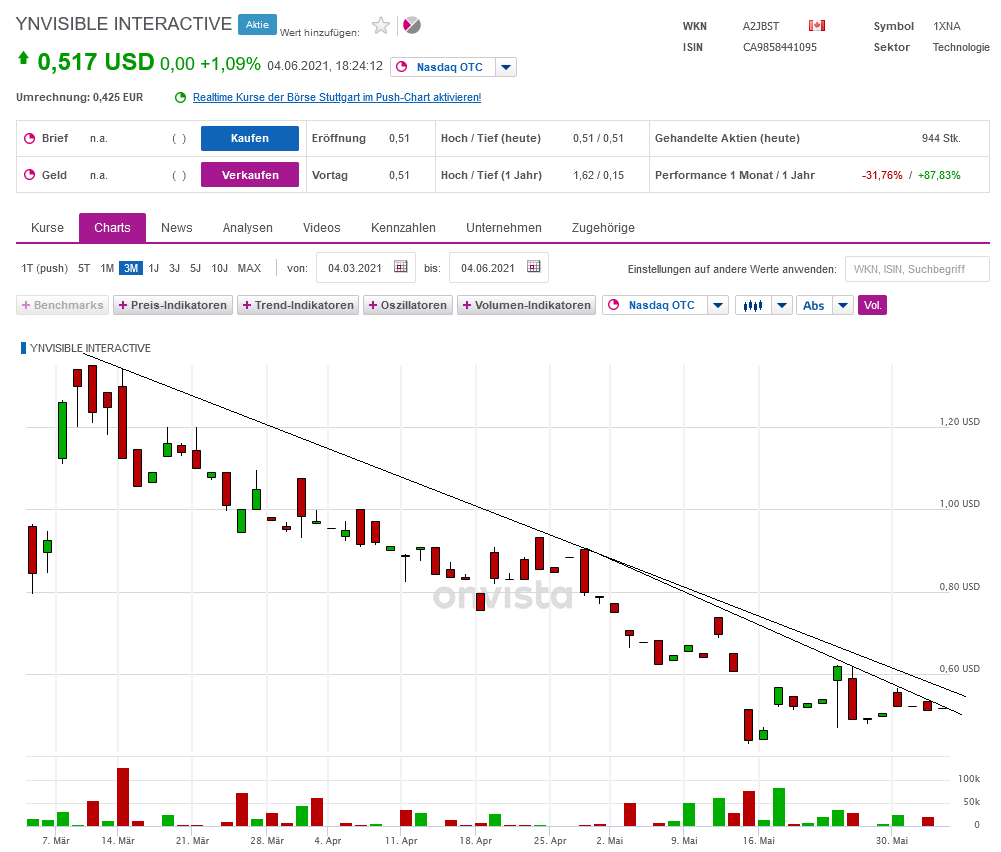Add stock to watchlist via star icon
Viewport: 1001px width, 852px height.
(x=380, y=26)
